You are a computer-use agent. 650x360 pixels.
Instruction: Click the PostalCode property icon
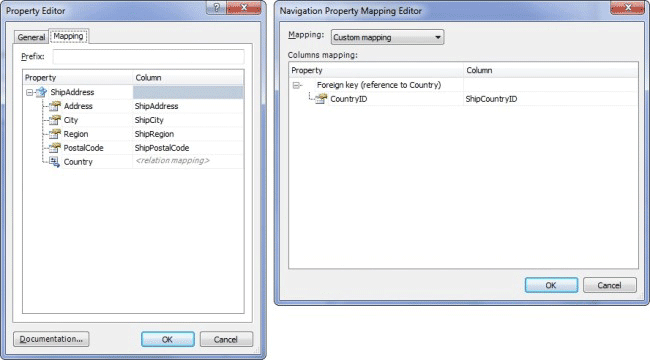coord(55,148)
